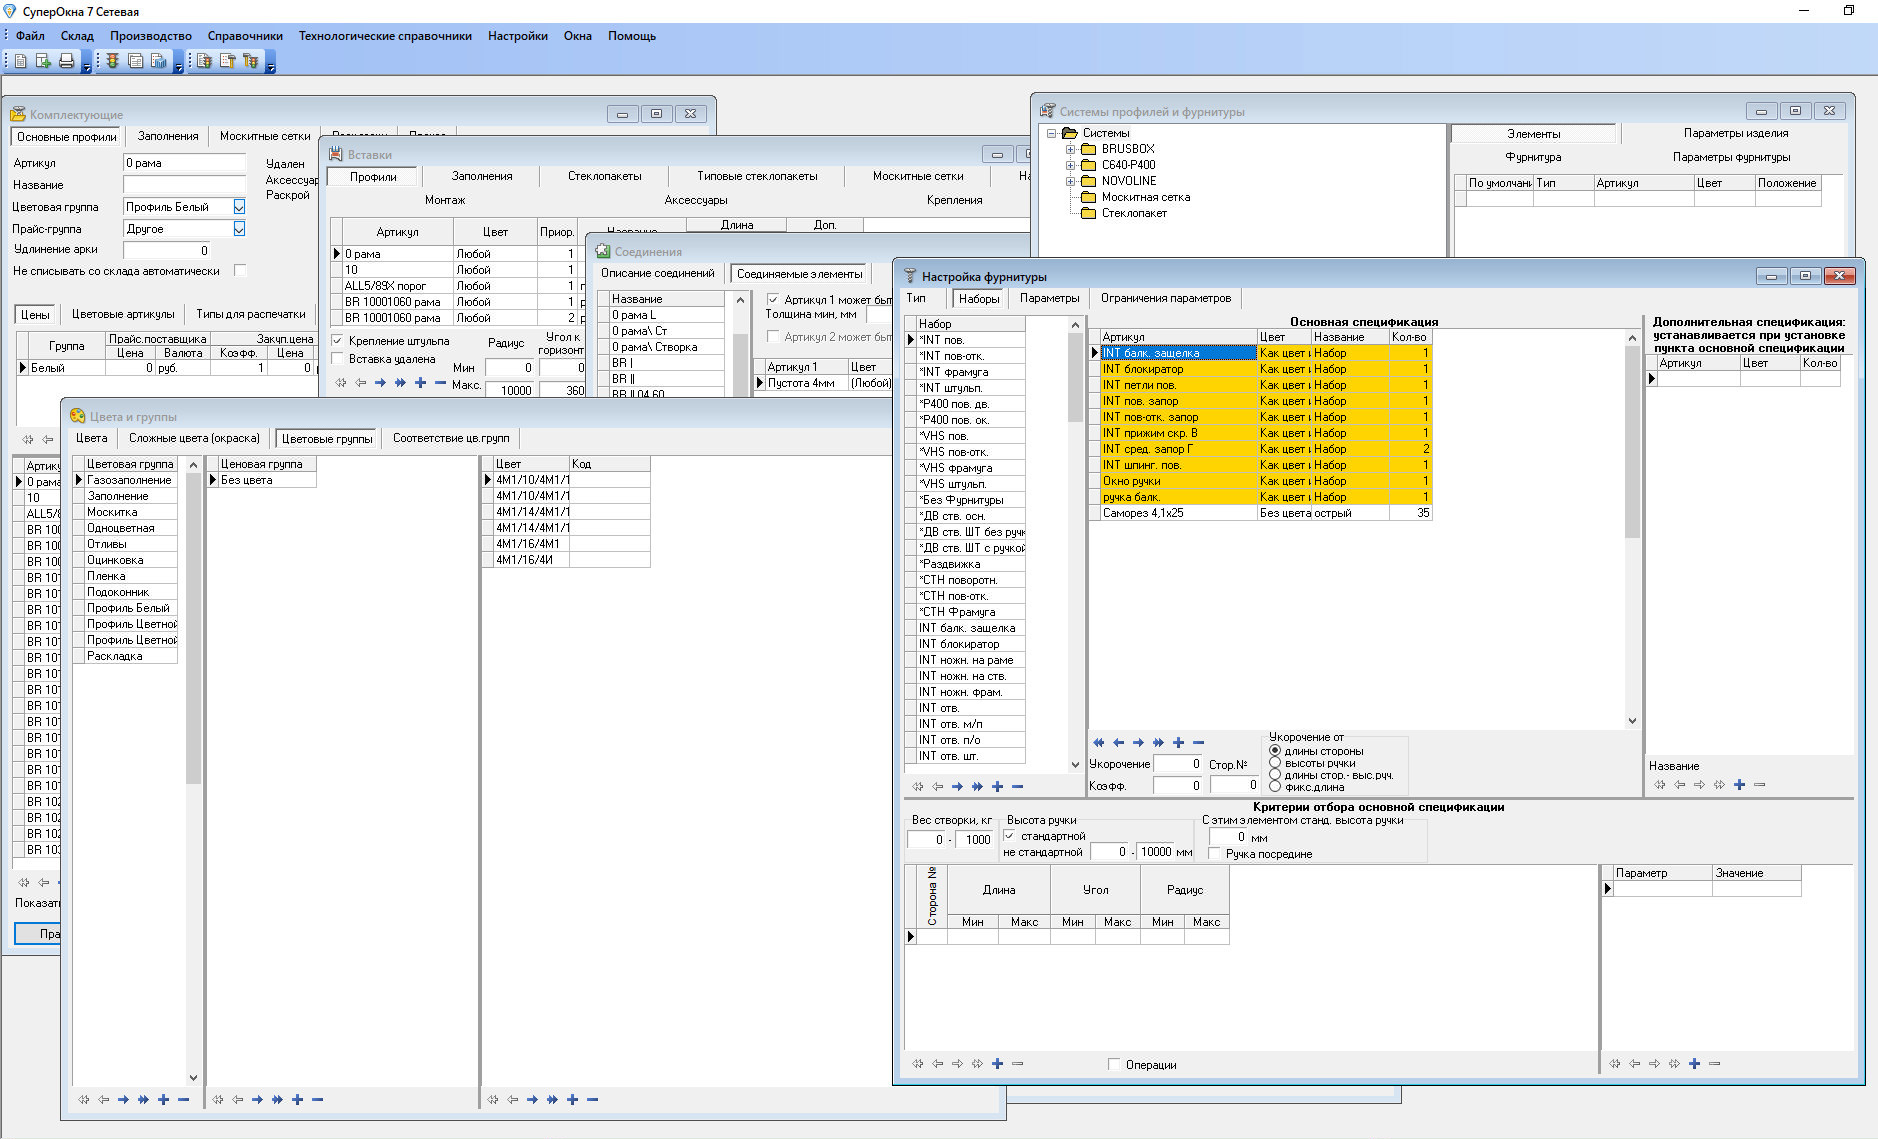The height and width of the screenshot is (1139, 1878).
Task: Toggle 'Крепление штульпа' checkbox
Action: [338, 341]
